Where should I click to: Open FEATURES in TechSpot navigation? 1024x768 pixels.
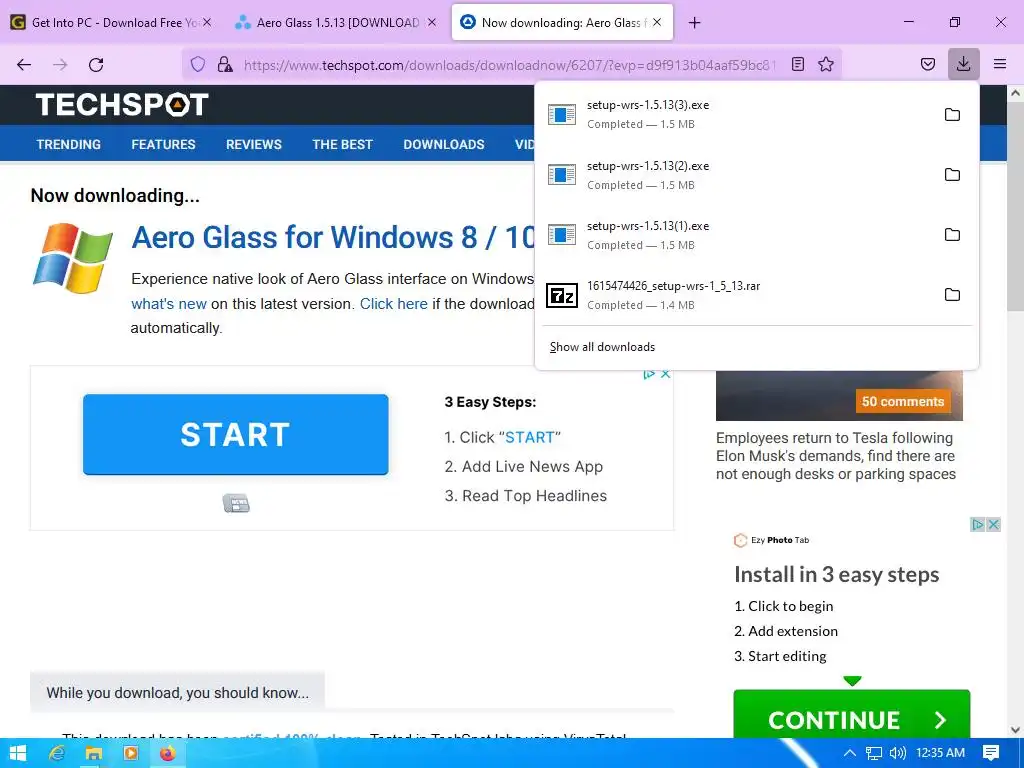(x=163, y=144)
